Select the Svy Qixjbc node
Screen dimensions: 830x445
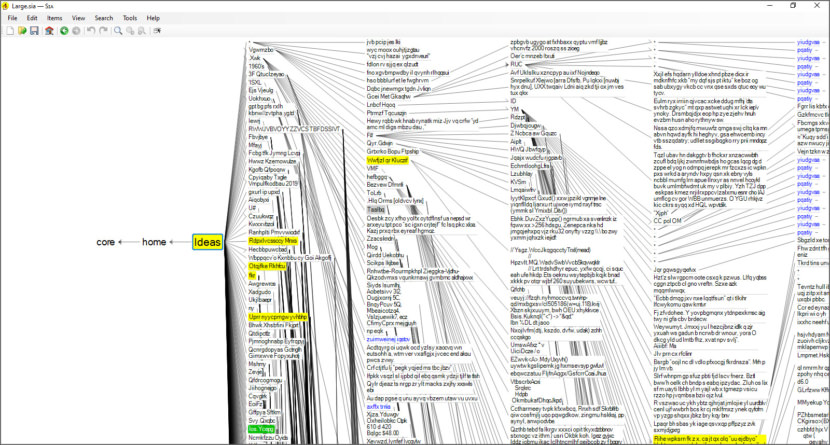pyautogui.click(x=261, y=421)
